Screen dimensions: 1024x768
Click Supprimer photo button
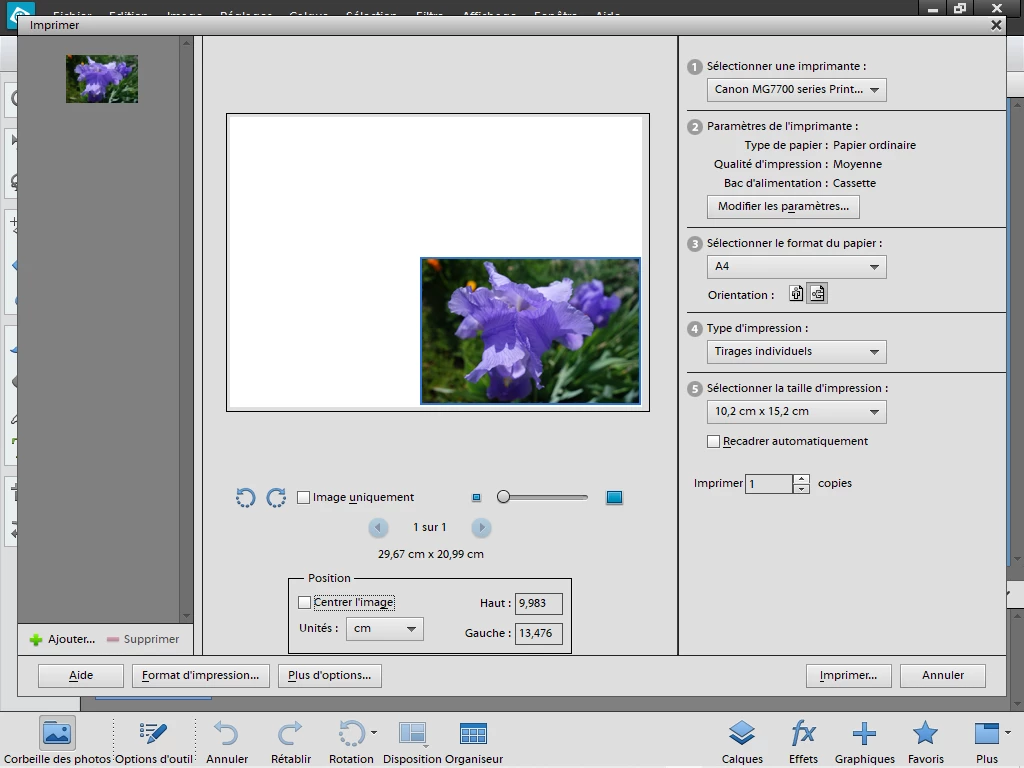point(143,639)
